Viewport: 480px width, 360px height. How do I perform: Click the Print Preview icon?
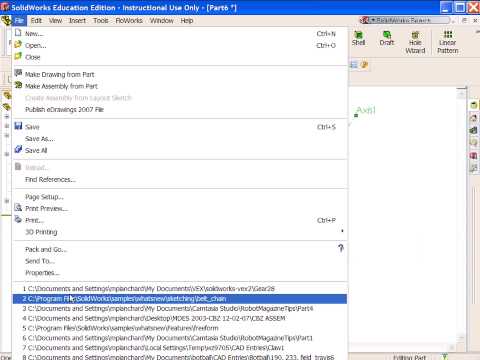[x=18, y=208]
